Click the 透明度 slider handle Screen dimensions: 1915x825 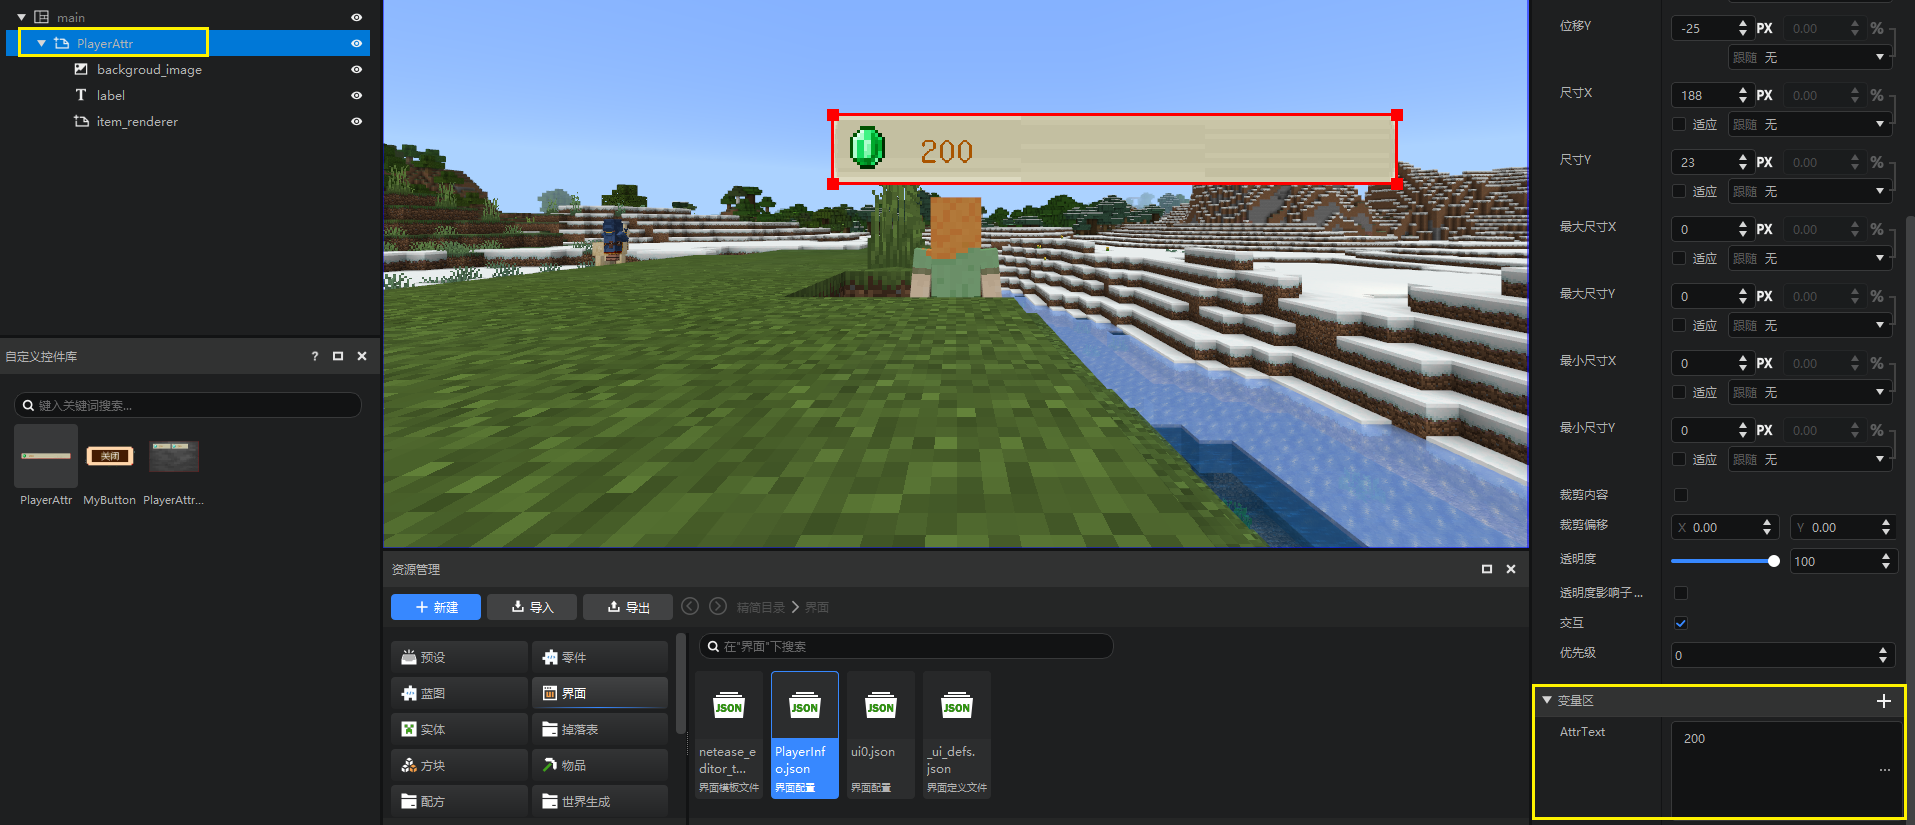click(1774, 561)
